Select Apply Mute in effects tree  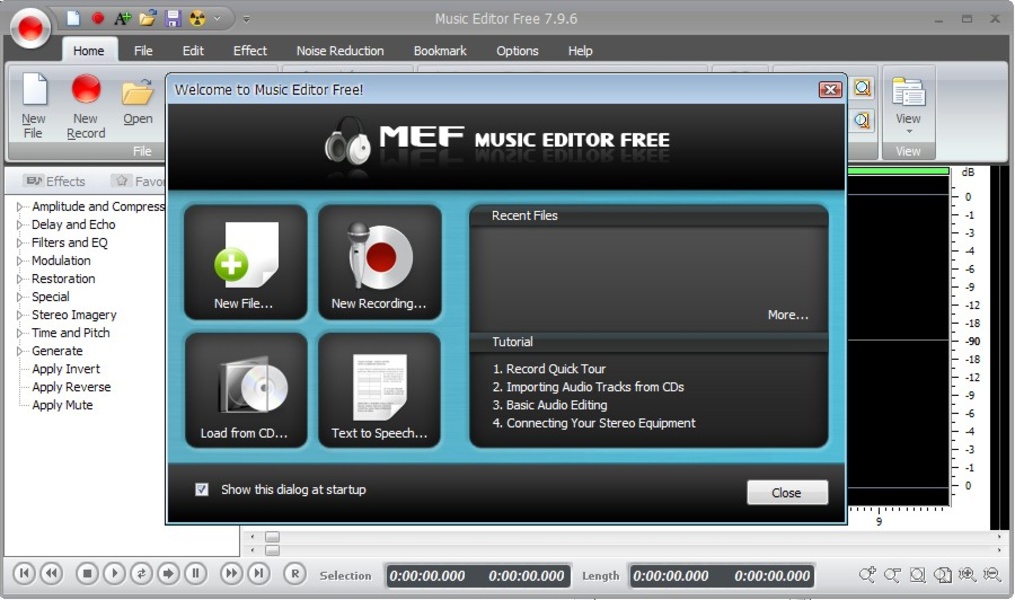point(62,405)
